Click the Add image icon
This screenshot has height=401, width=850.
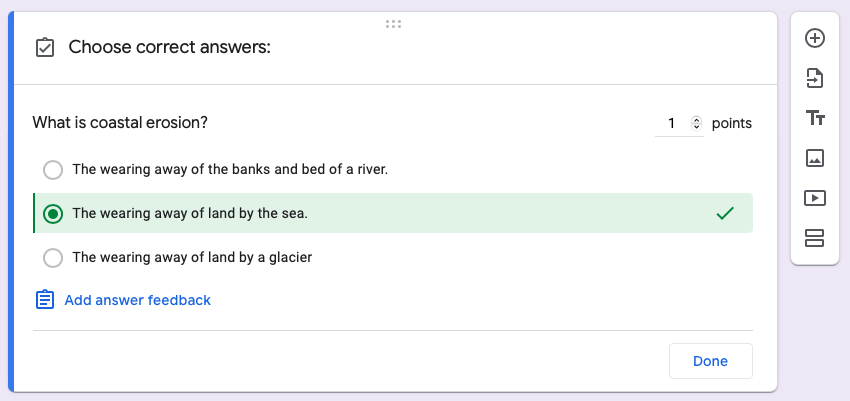[x=814, y=158]
